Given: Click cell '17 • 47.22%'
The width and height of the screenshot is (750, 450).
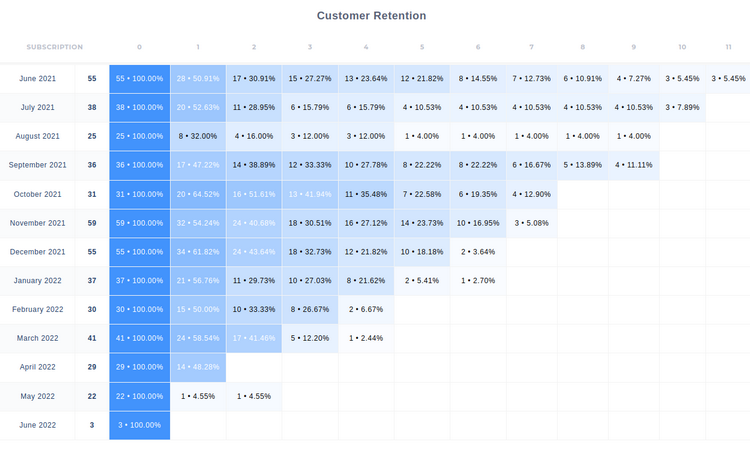Looking at the screenshot, I should click(198, 165).
